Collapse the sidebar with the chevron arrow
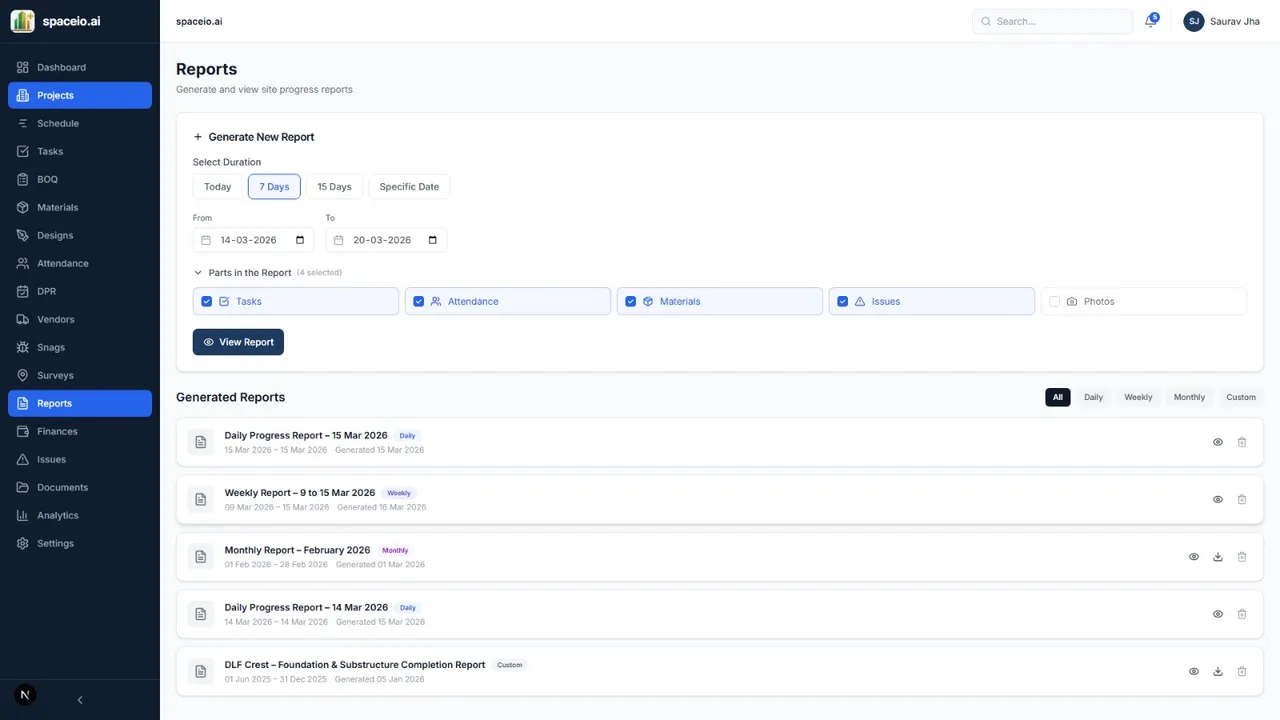 80,700
